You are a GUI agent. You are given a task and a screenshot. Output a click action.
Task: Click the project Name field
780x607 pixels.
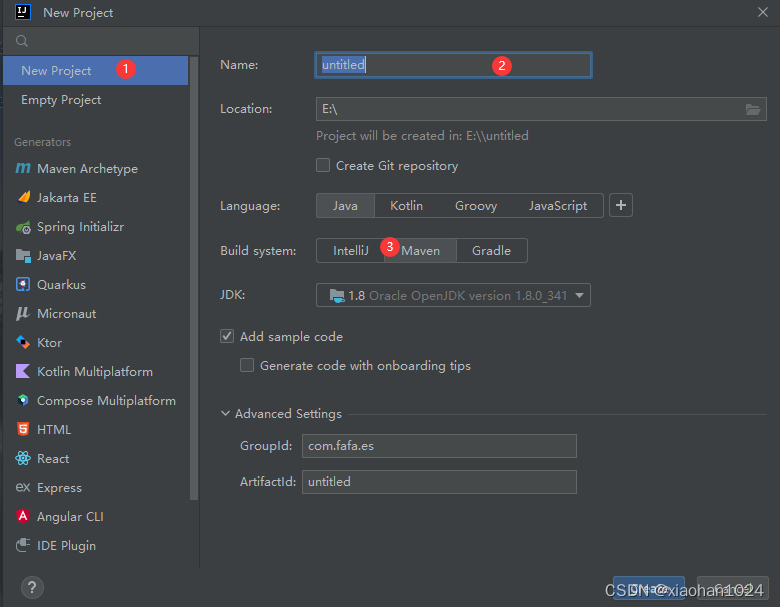point(453,65)
